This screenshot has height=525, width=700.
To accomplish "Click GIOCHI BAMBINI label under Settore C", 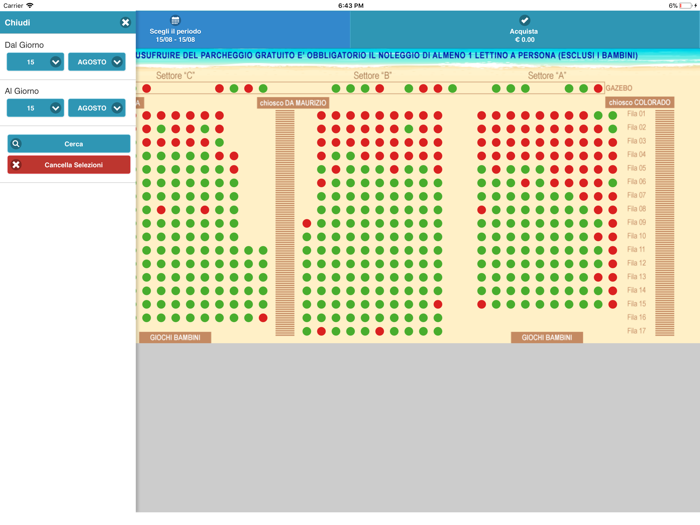I will (175, 338).
